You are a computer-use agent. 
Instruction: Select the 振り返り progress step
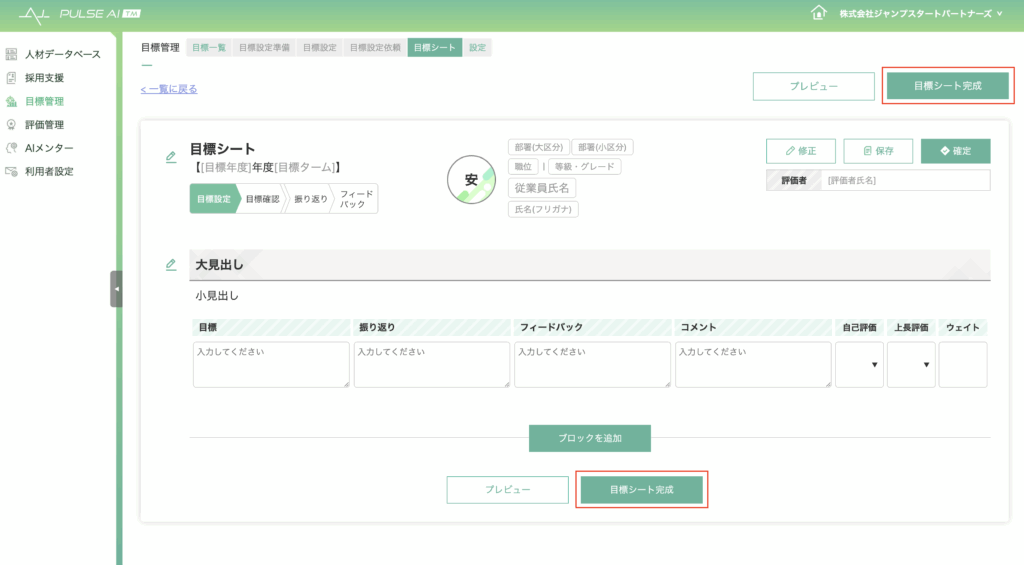[310, 199]
